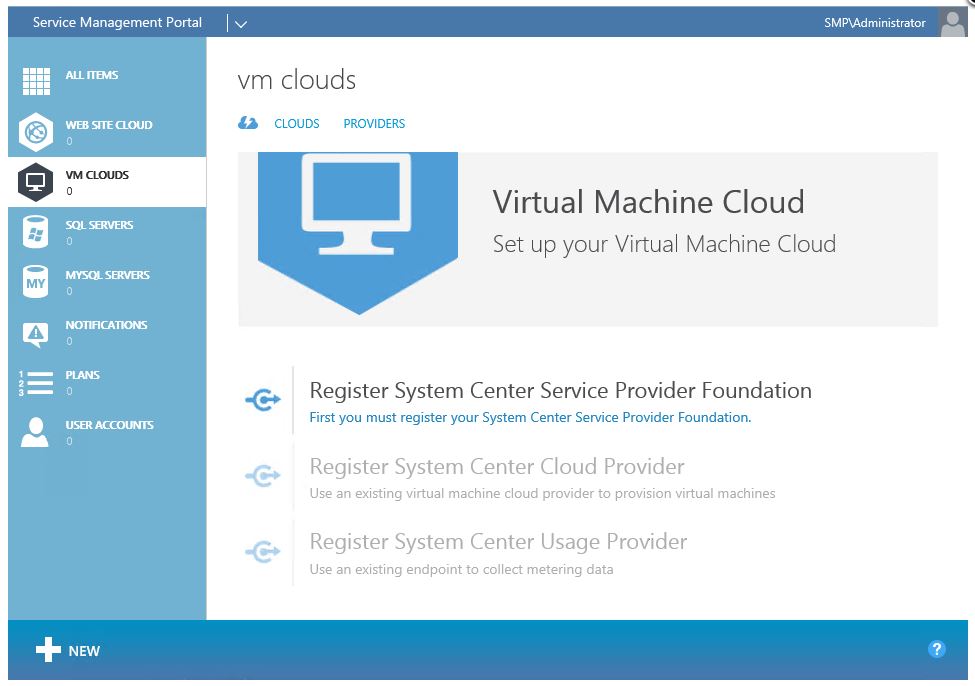The width and height of the screenshot is (975, 686).
Task: Open the All Items grid icon
Action: coord(36,81)
